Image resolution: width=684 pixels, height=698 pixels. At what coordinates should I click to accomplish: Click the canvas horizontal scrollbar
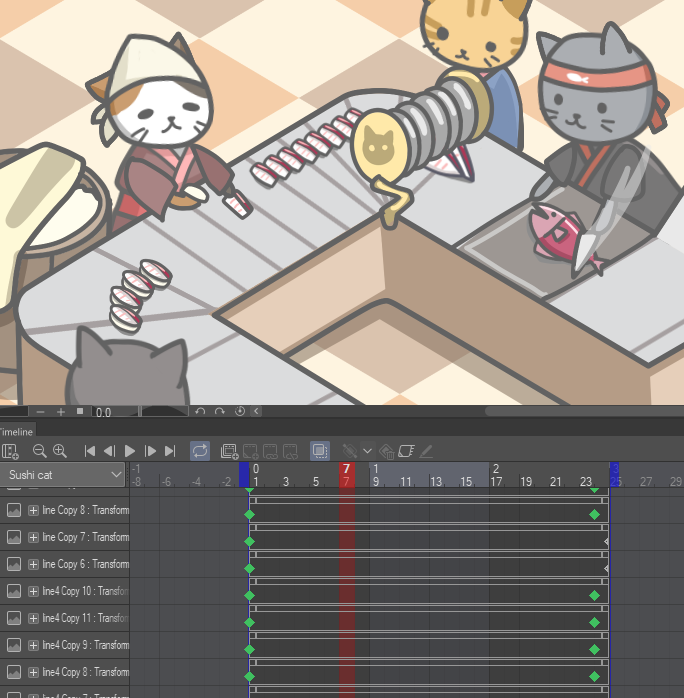584,411
